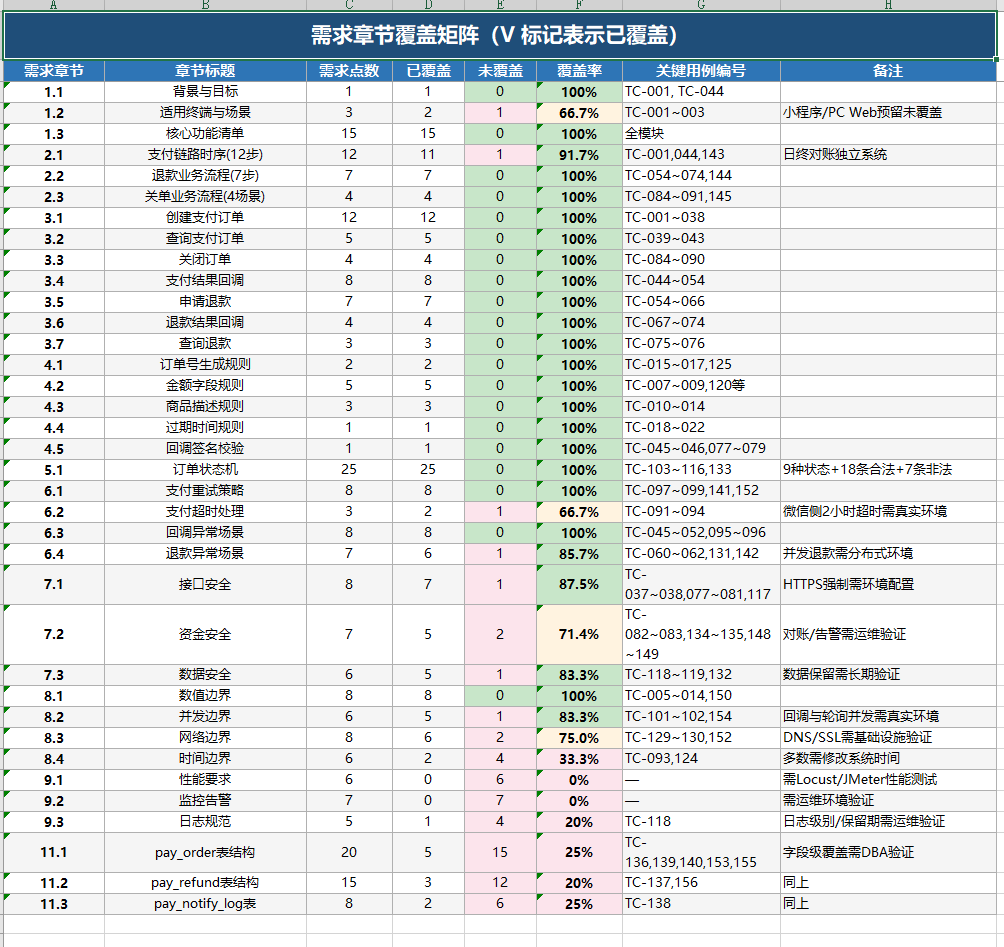Viewport: 1004px width, 947px height.
Task: Select cell 创建支付订单
Action: pos(206,218)
